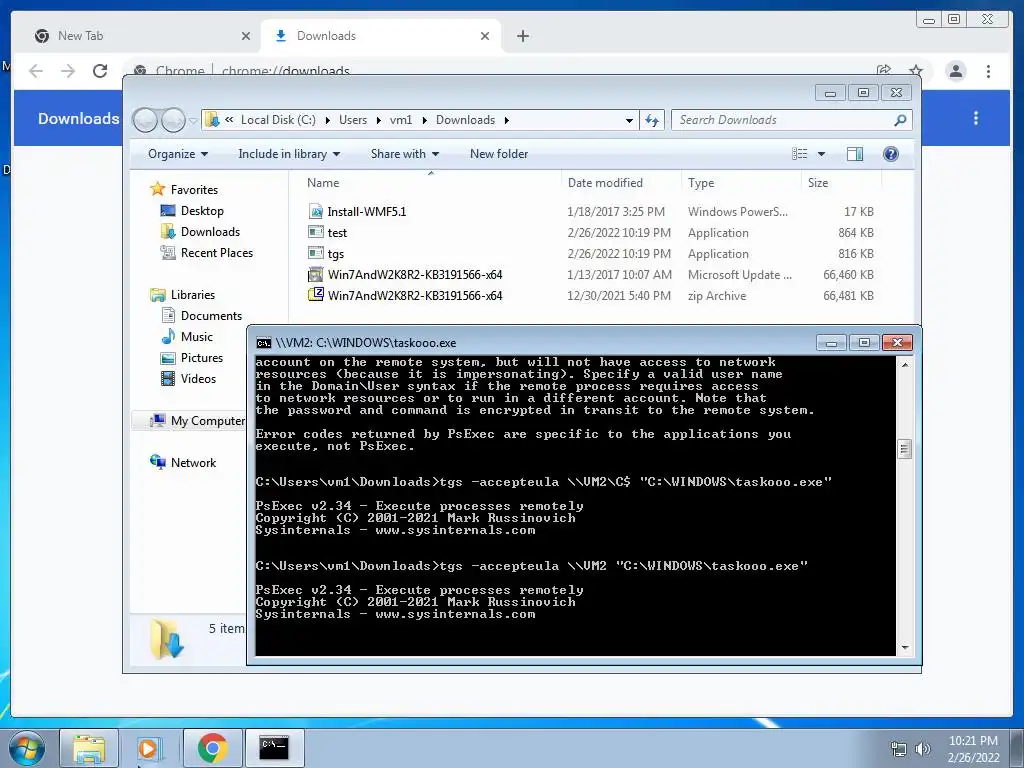
Task: Open Windows Media Player taskbar icon
Action: coord(149,748)
